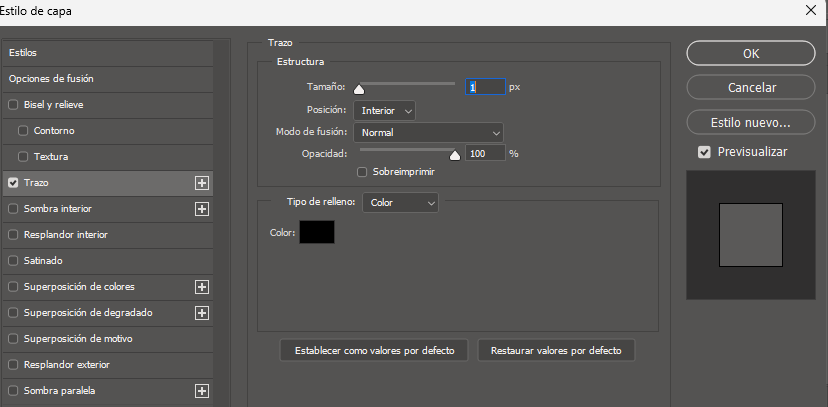Enable the Sombra interior checkbox
The width and height of the screenshot is (828, 407).
click(x=13, y=209)
